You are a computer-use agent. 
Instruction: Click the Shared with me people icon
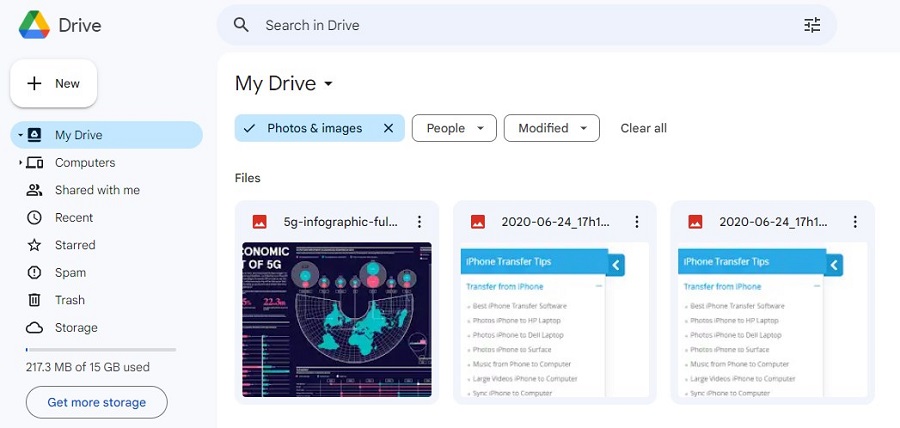point(34,190)
